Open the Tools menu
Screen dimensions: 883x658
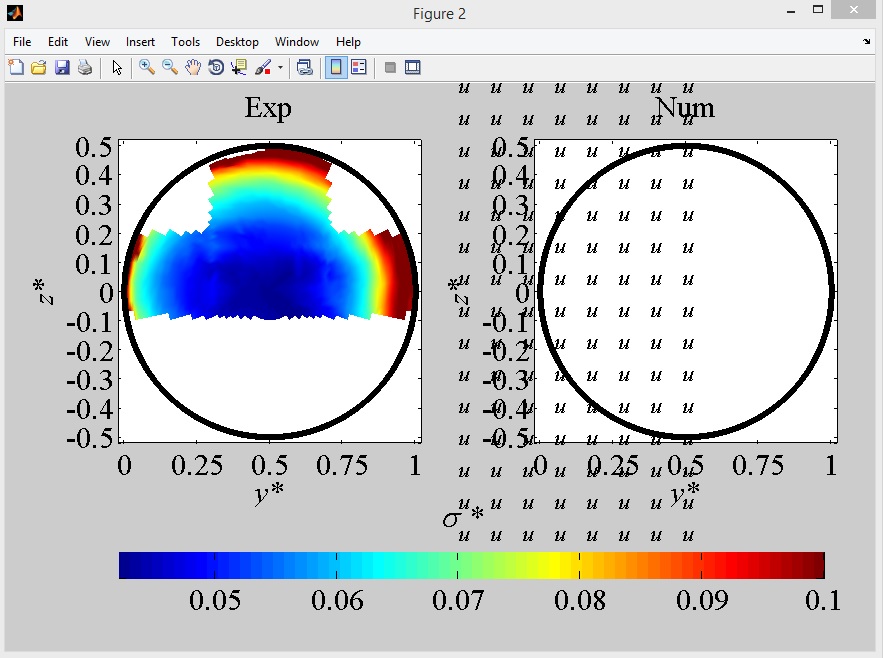pos(185,42)
